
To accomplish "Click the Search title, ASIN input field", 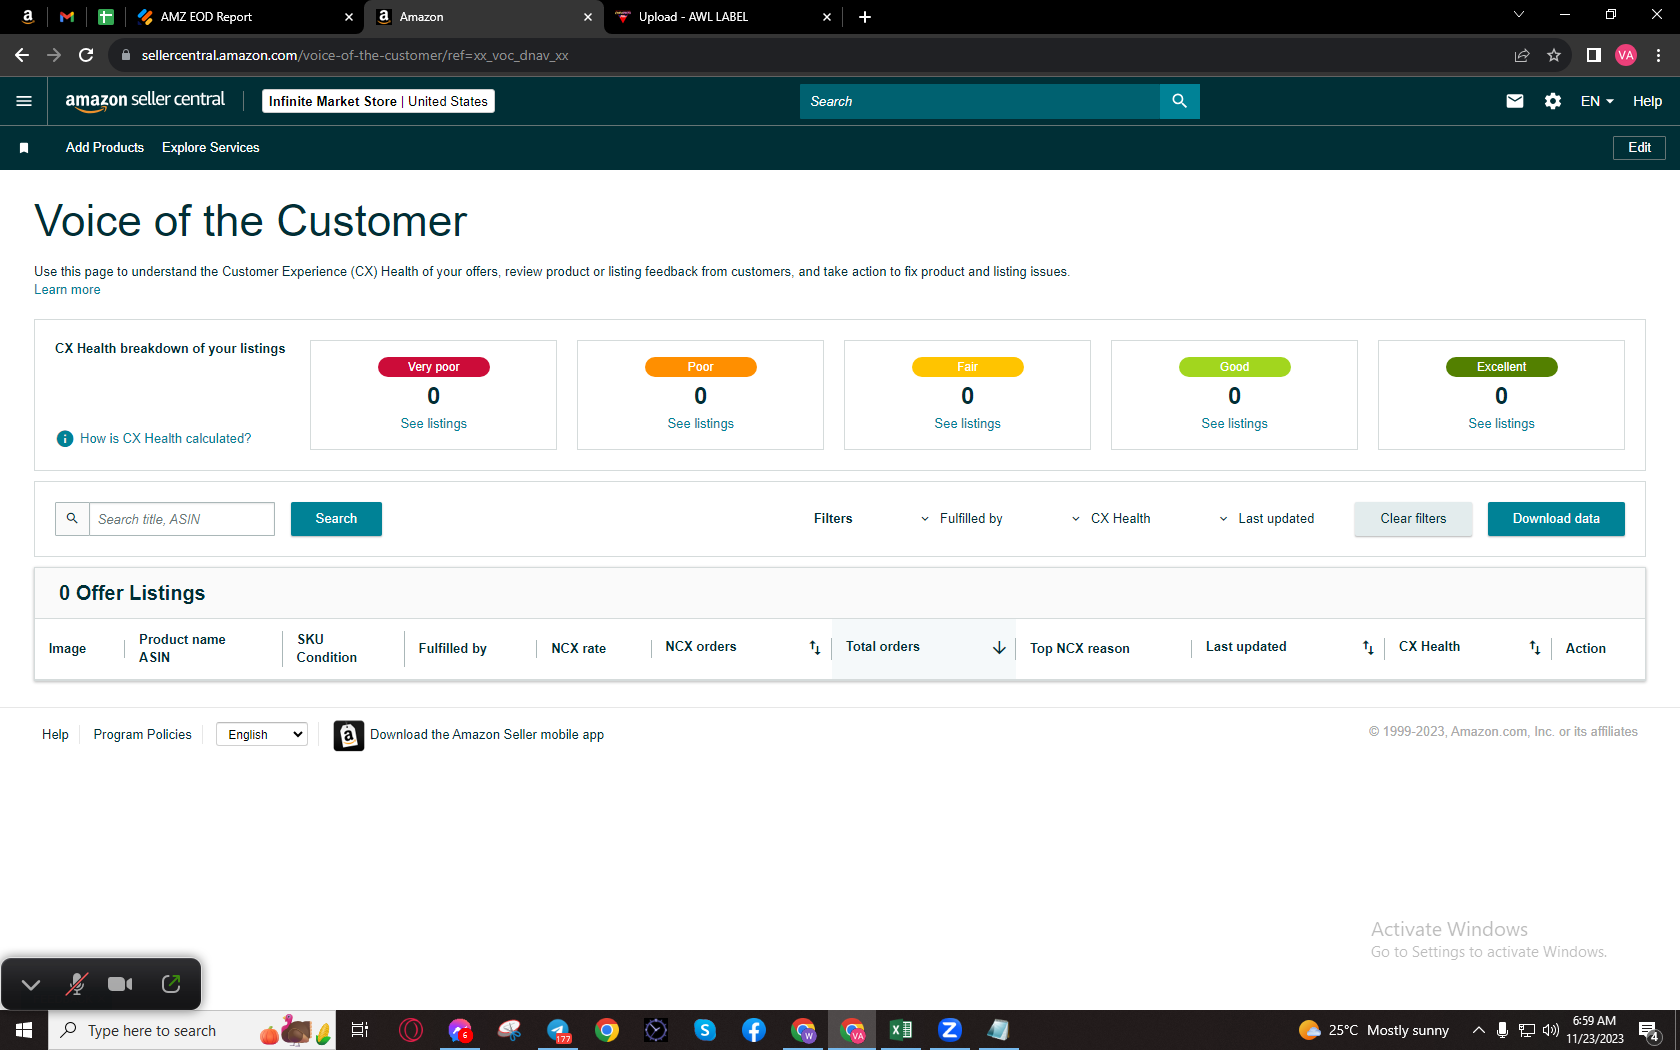I will [x=182, y=519].
